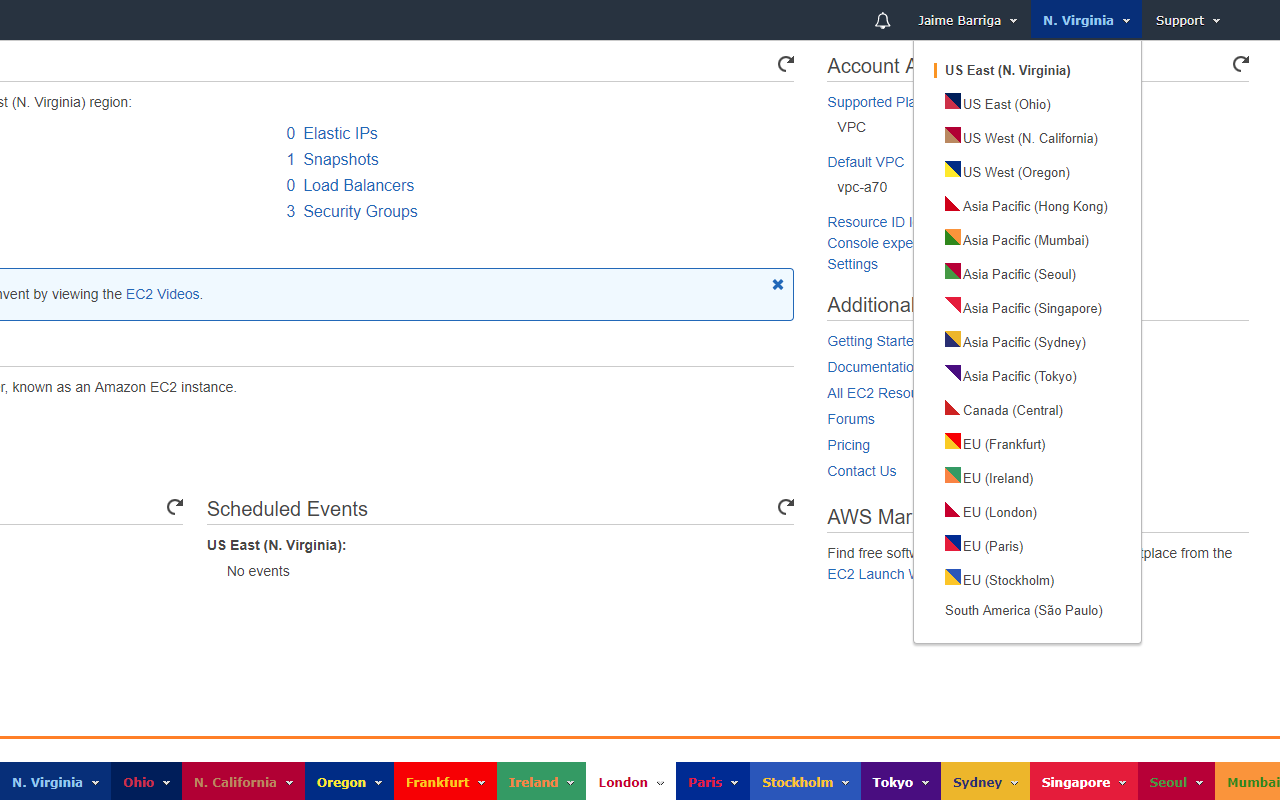Viewport: 1280px width, 800px height.
Task: Choose US West (Oregon) region text
Action: [x=1016, y=172]
